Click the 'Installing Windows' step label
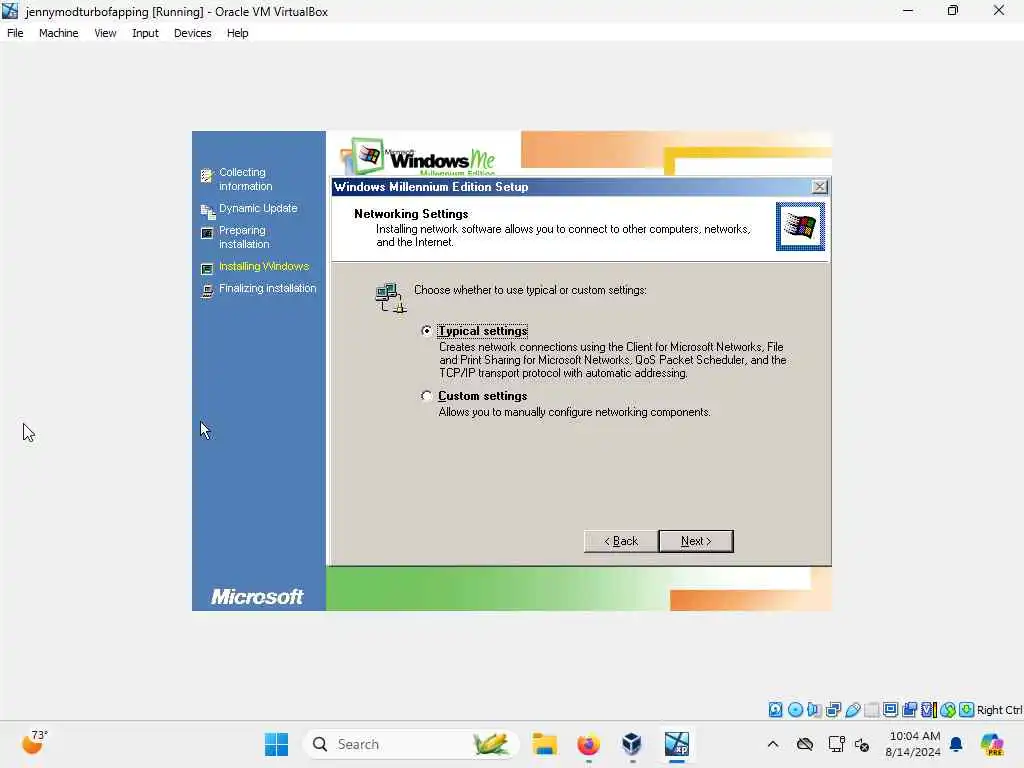This screenshot has height=768, width=1024. coord(264,266)
